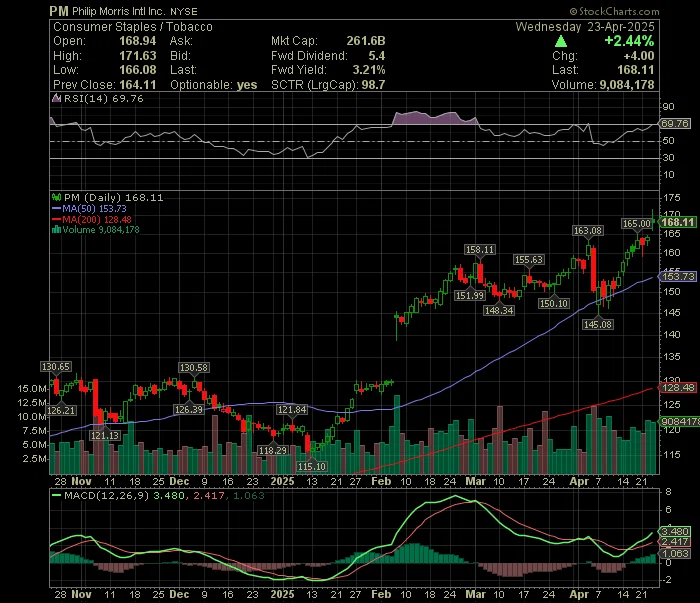The height and width of the screenshot is (603, 700).
Task: Click the 151.99 price low label
Action: [x=470, y=295]
